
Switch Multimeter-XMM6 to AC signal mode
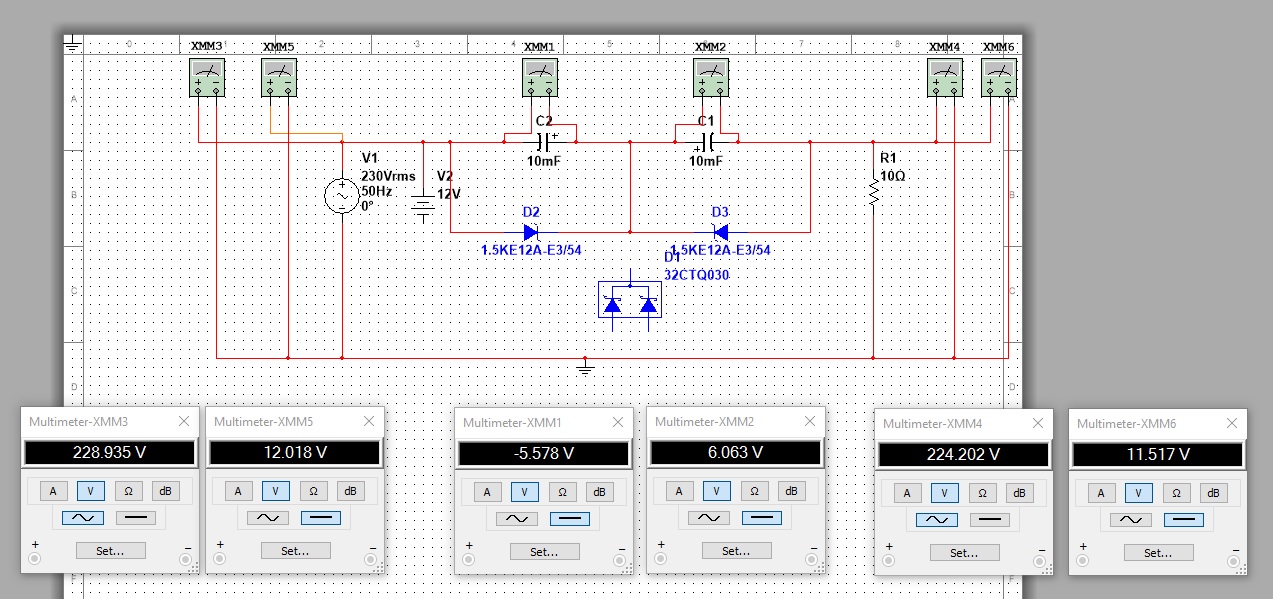[1130, 520]
